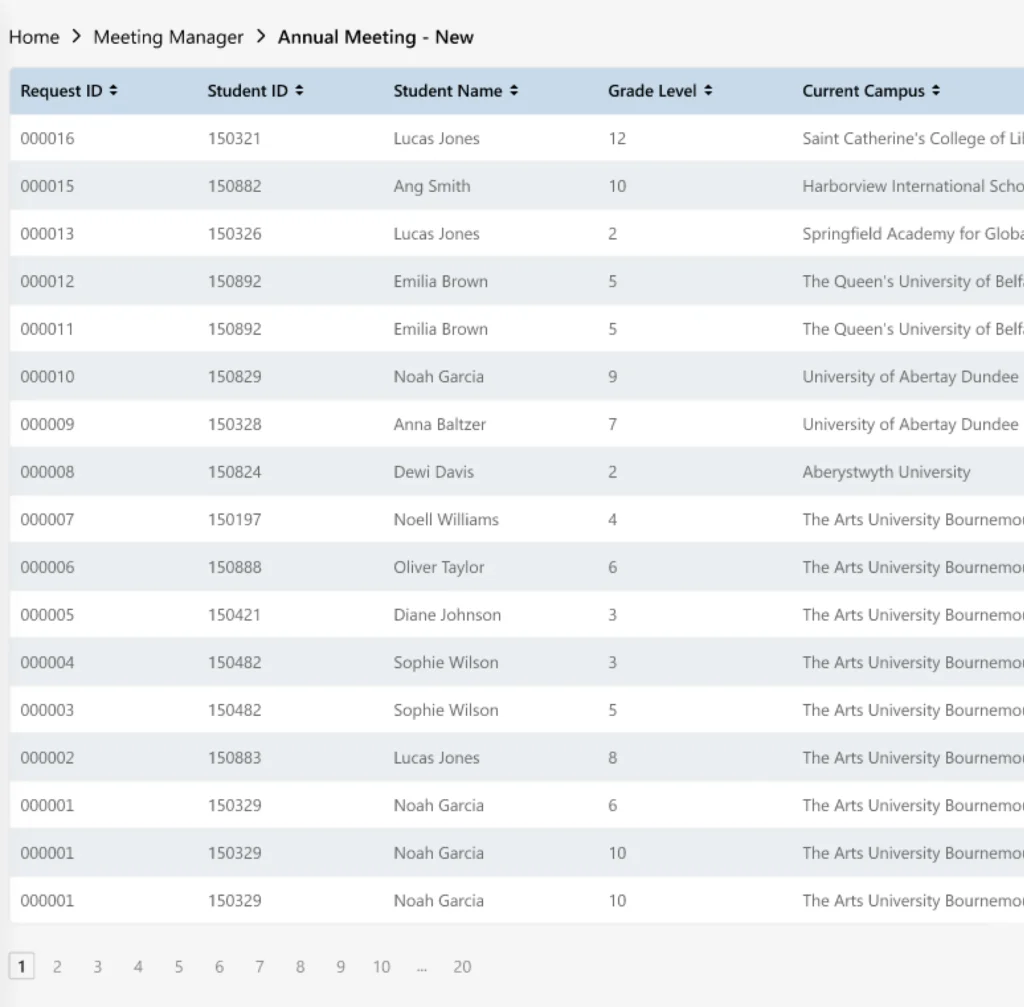Click Harborview International School campus cell
Viewport: 1024px width, 1007px height.
click(x=913, y=186)
